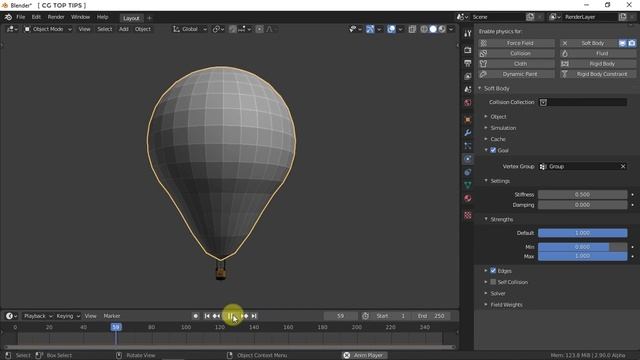Enable Collision physics
This screenshot has width=640, height=360.
pyautogui.click(x=517, y=53)
